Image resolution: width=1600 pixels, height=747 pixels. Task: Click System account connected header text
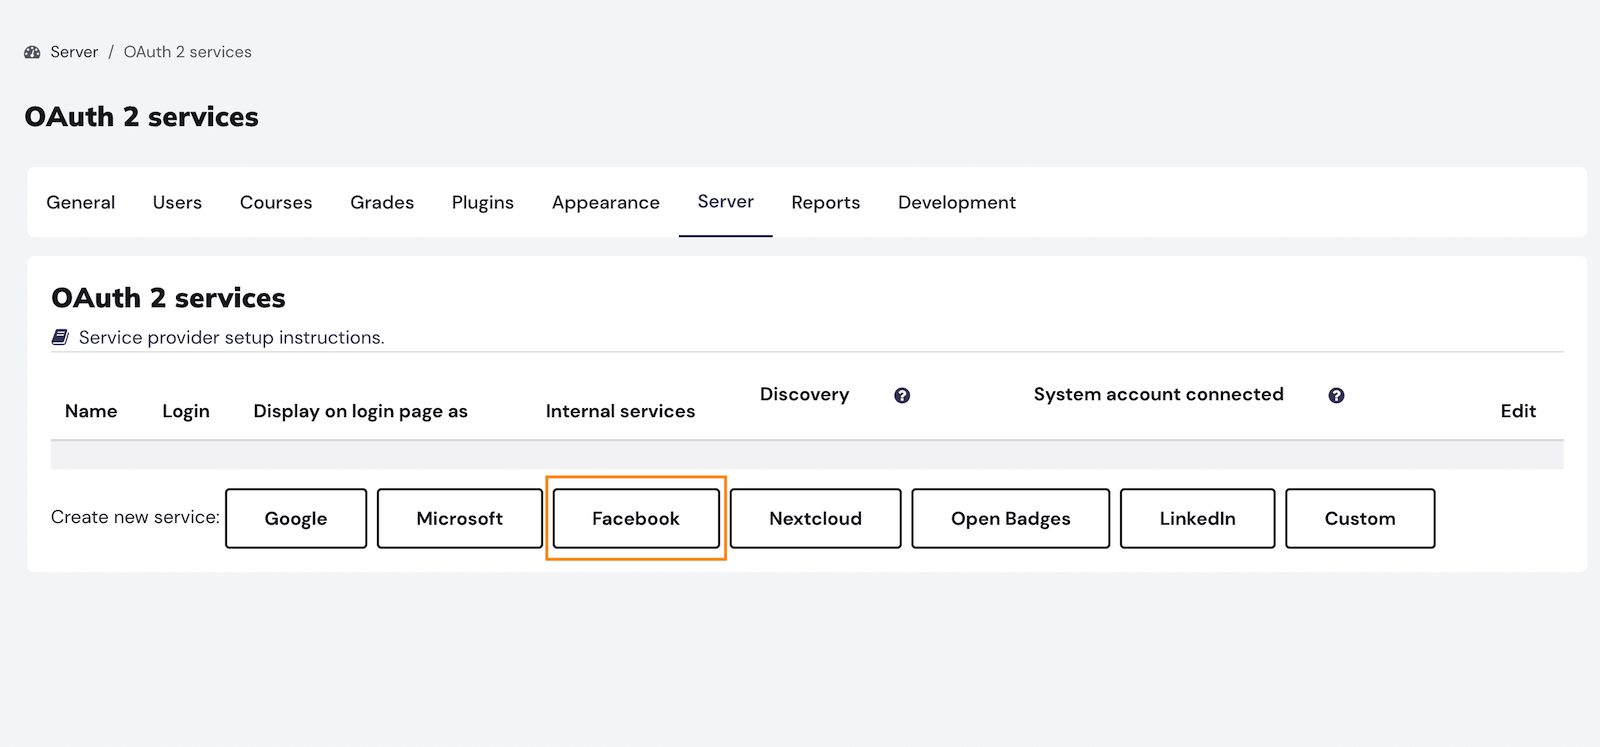pyautogui.click(x=1159, y=394)
